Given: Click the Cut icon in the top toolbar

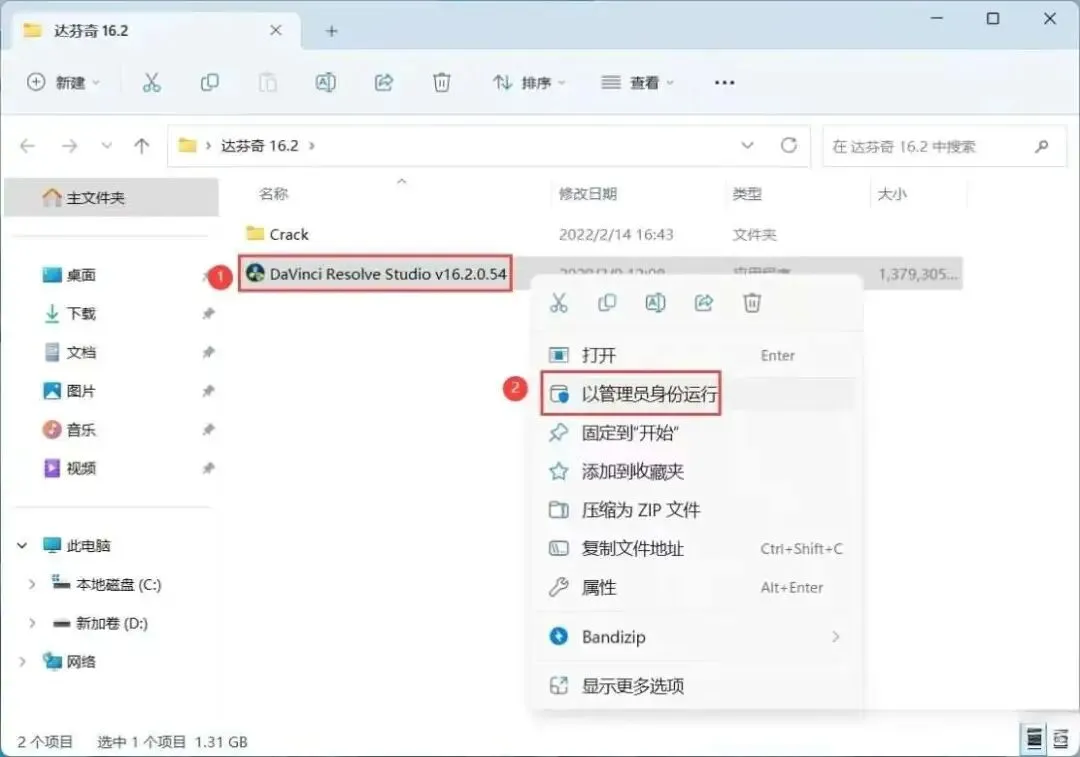Looking at the screenshot, I should click(152, 83).
